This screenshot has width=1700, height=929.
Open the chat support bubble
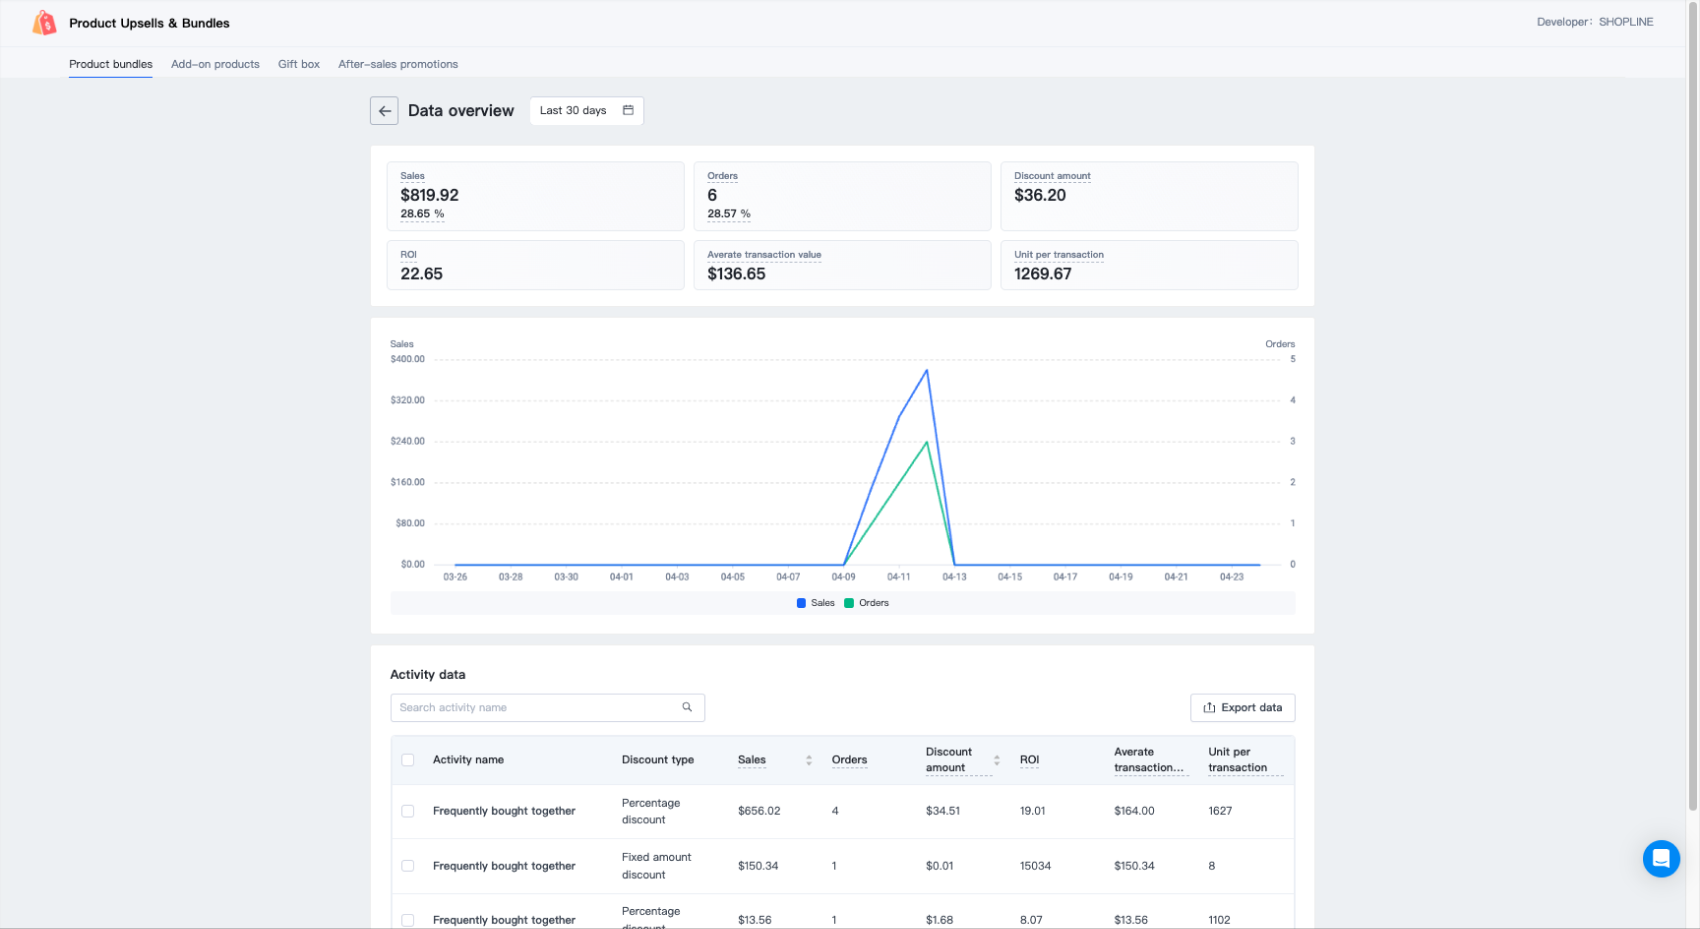pos(1660,858)
